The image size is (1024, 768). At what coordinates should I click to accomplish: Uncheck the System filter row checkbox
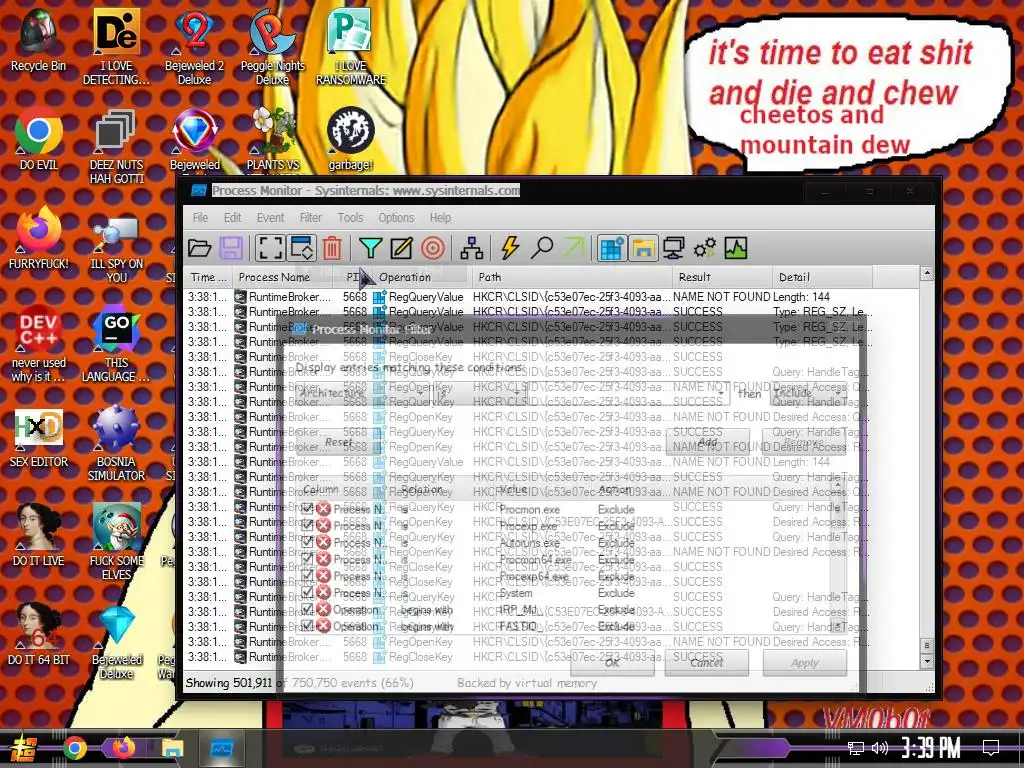pos(307,592)
